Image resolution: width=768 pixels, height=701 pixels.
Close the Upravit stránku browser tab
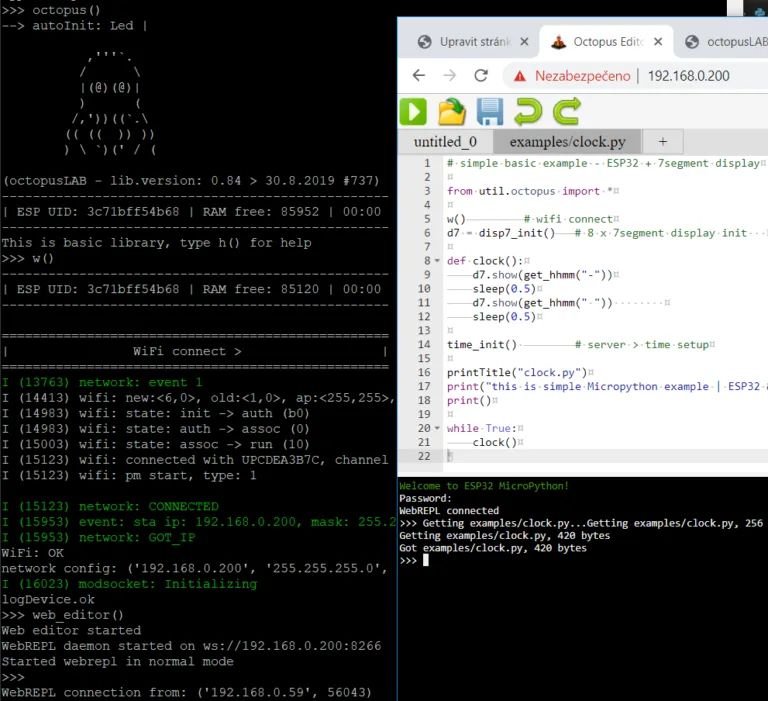click(x=524, y=42)
